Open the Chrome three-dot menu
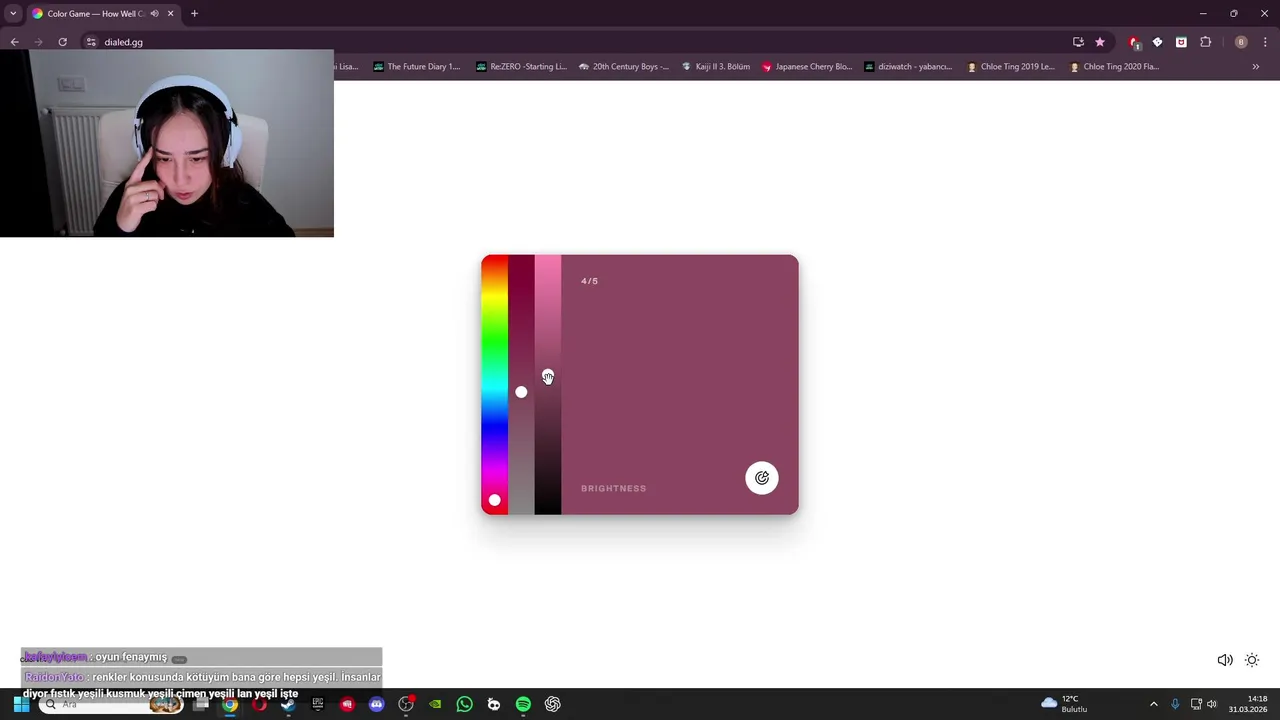Screen dimensions: 1280x720 [1265, 42]
